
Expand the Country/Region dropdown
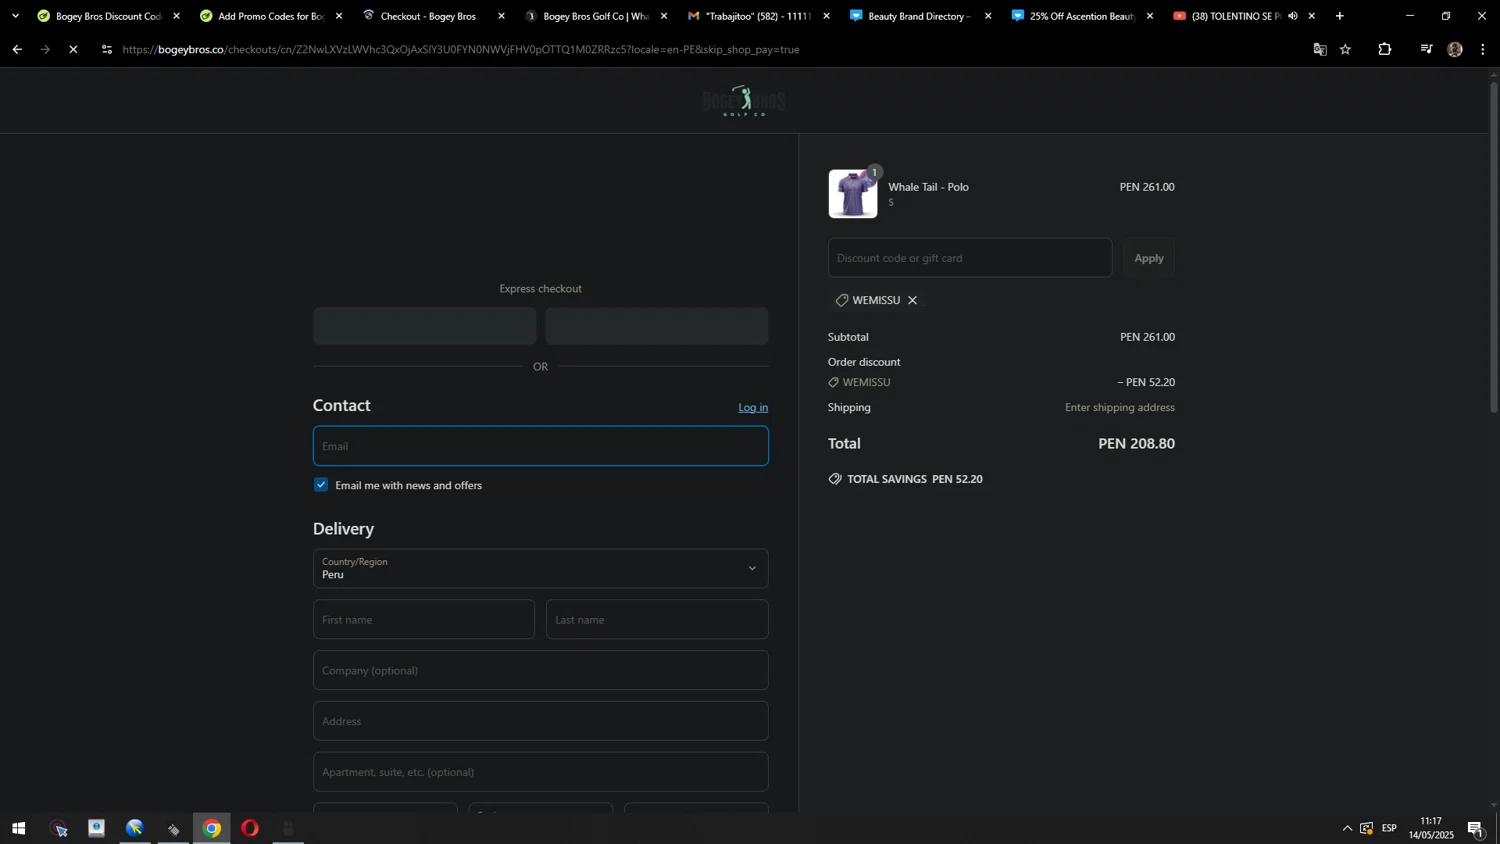point(541,568)
